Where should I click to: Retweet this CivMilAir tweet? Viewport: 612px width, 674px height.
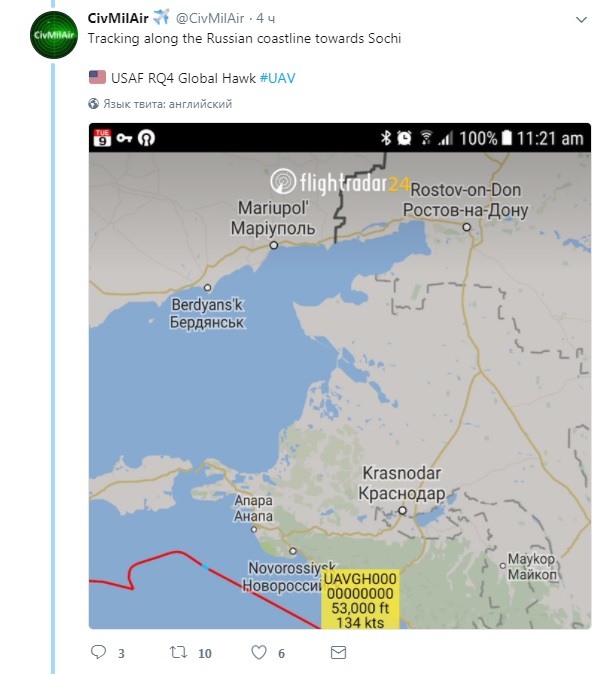coord(178,653)
